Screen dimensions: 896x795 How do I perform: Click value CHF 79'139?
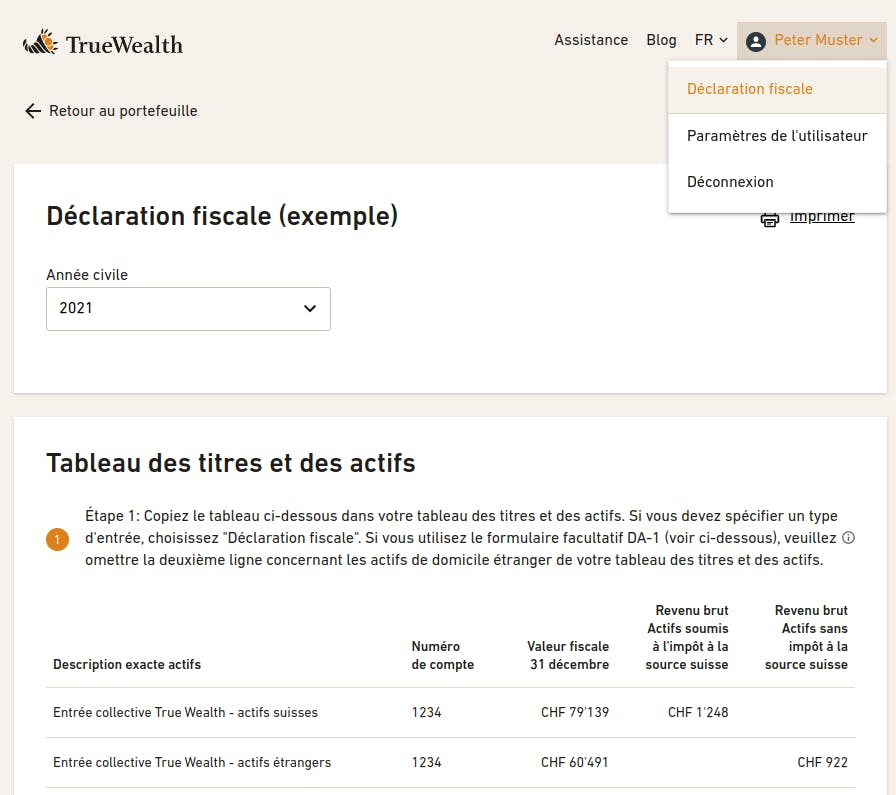point(575,712)
